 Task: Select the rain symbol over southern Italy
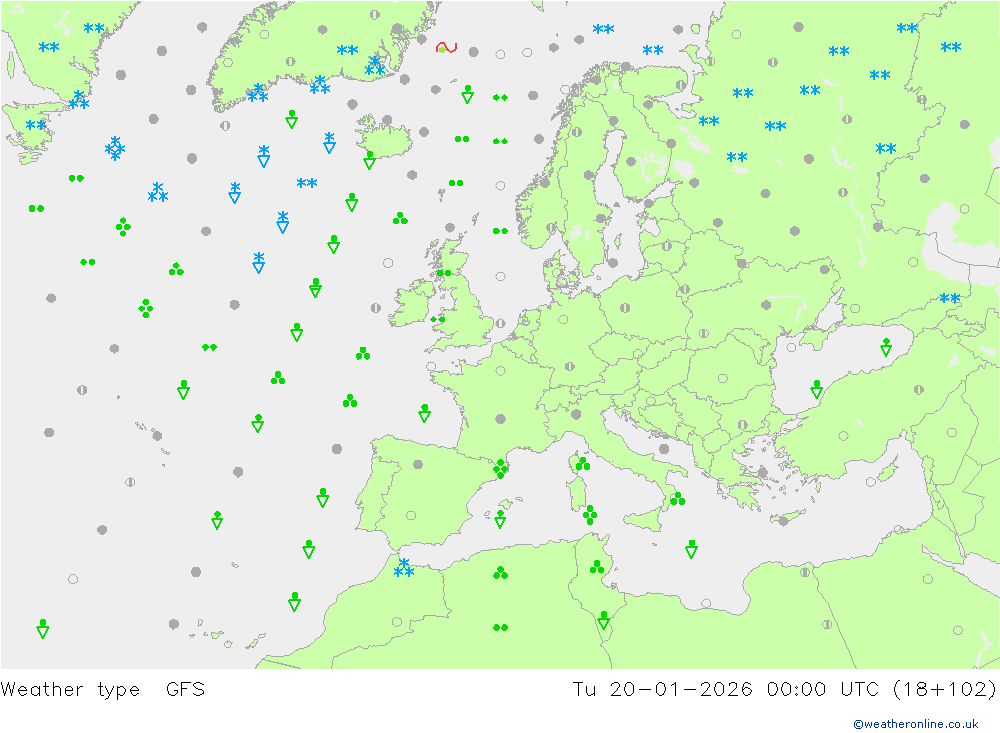click(x=677, y=498)
